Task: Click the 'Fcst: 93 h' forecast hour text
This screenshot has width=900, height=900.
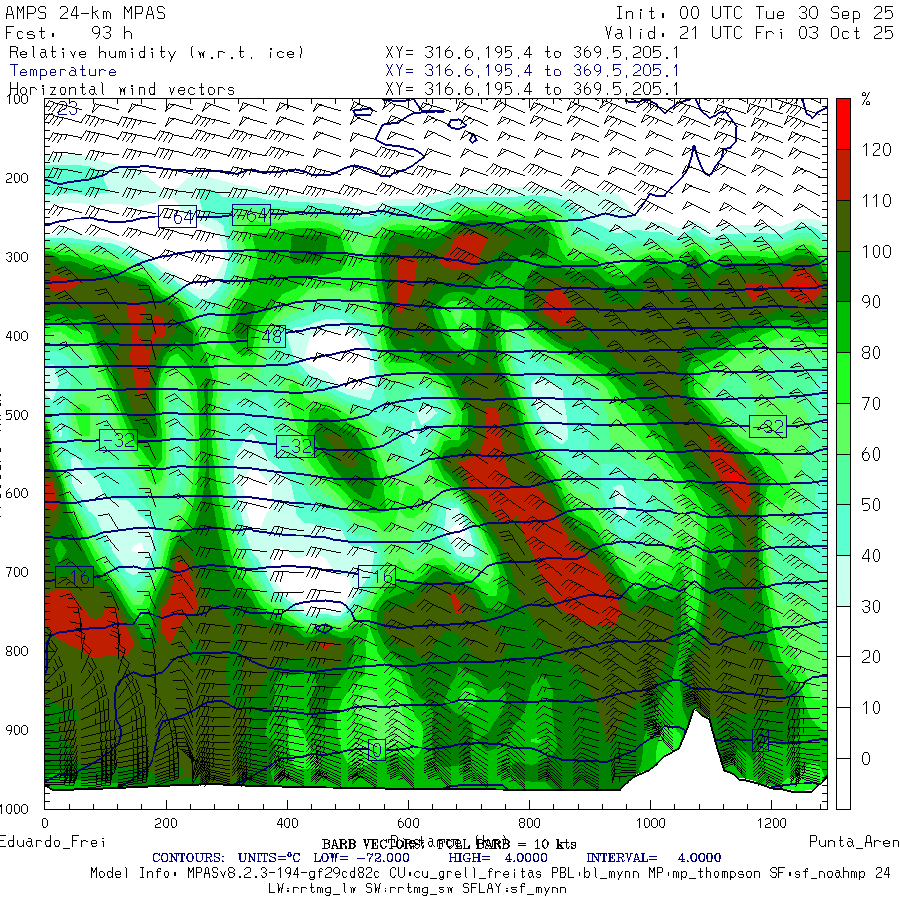Action: click(69, 33)
